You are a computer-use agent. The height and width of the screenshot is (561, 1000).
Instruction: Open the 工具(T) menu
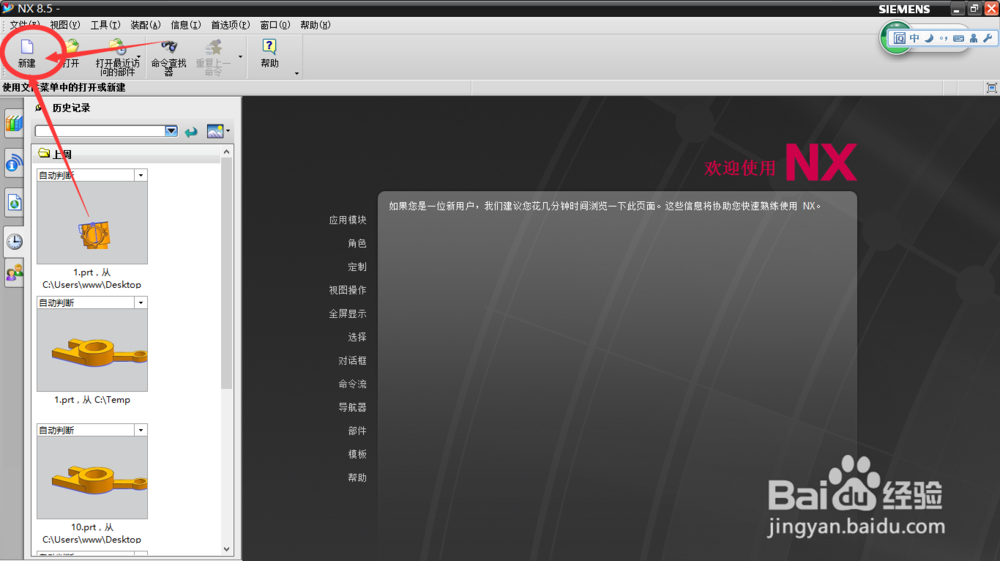click(105, 25)
